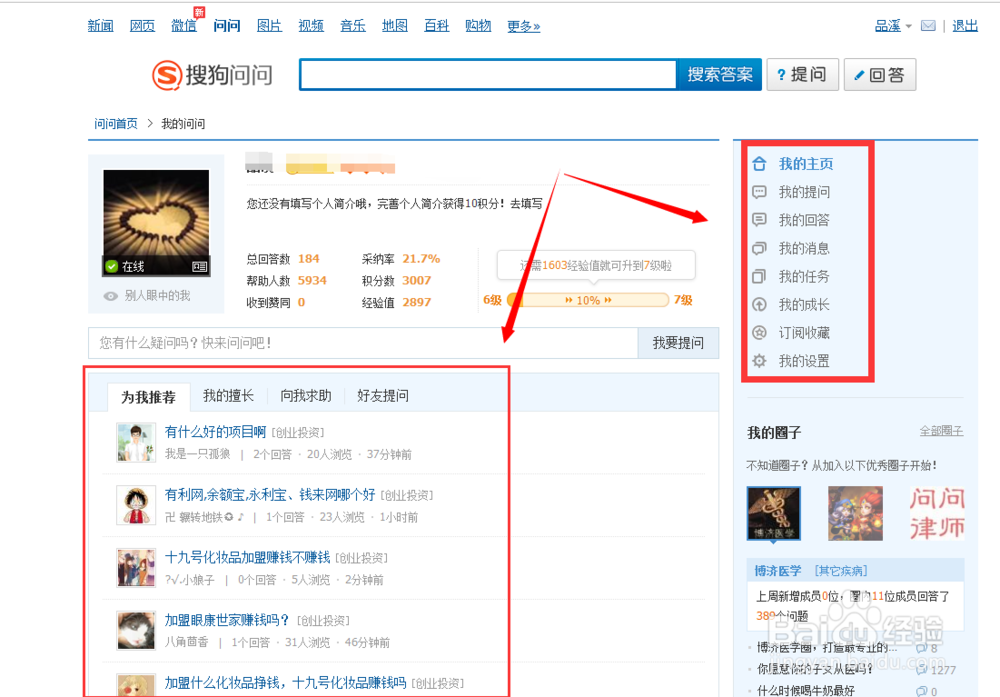Click the 回答 button in header

tap(879, 75)
